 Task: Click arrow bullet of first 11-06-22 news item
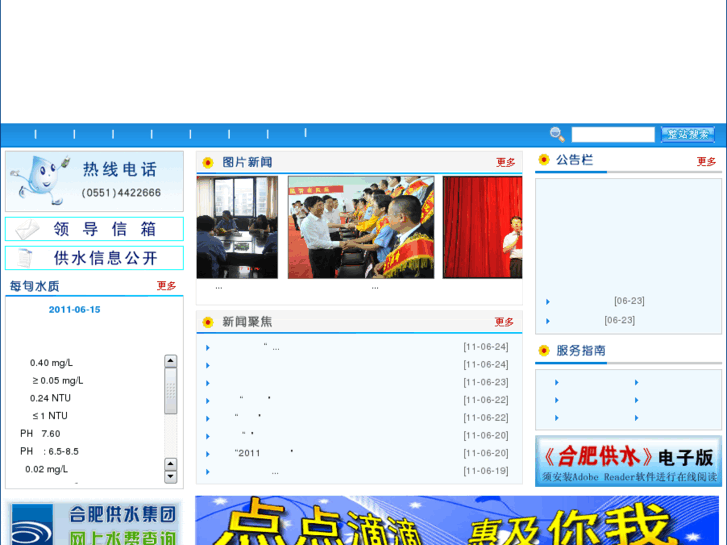click(x=208, y=401)
